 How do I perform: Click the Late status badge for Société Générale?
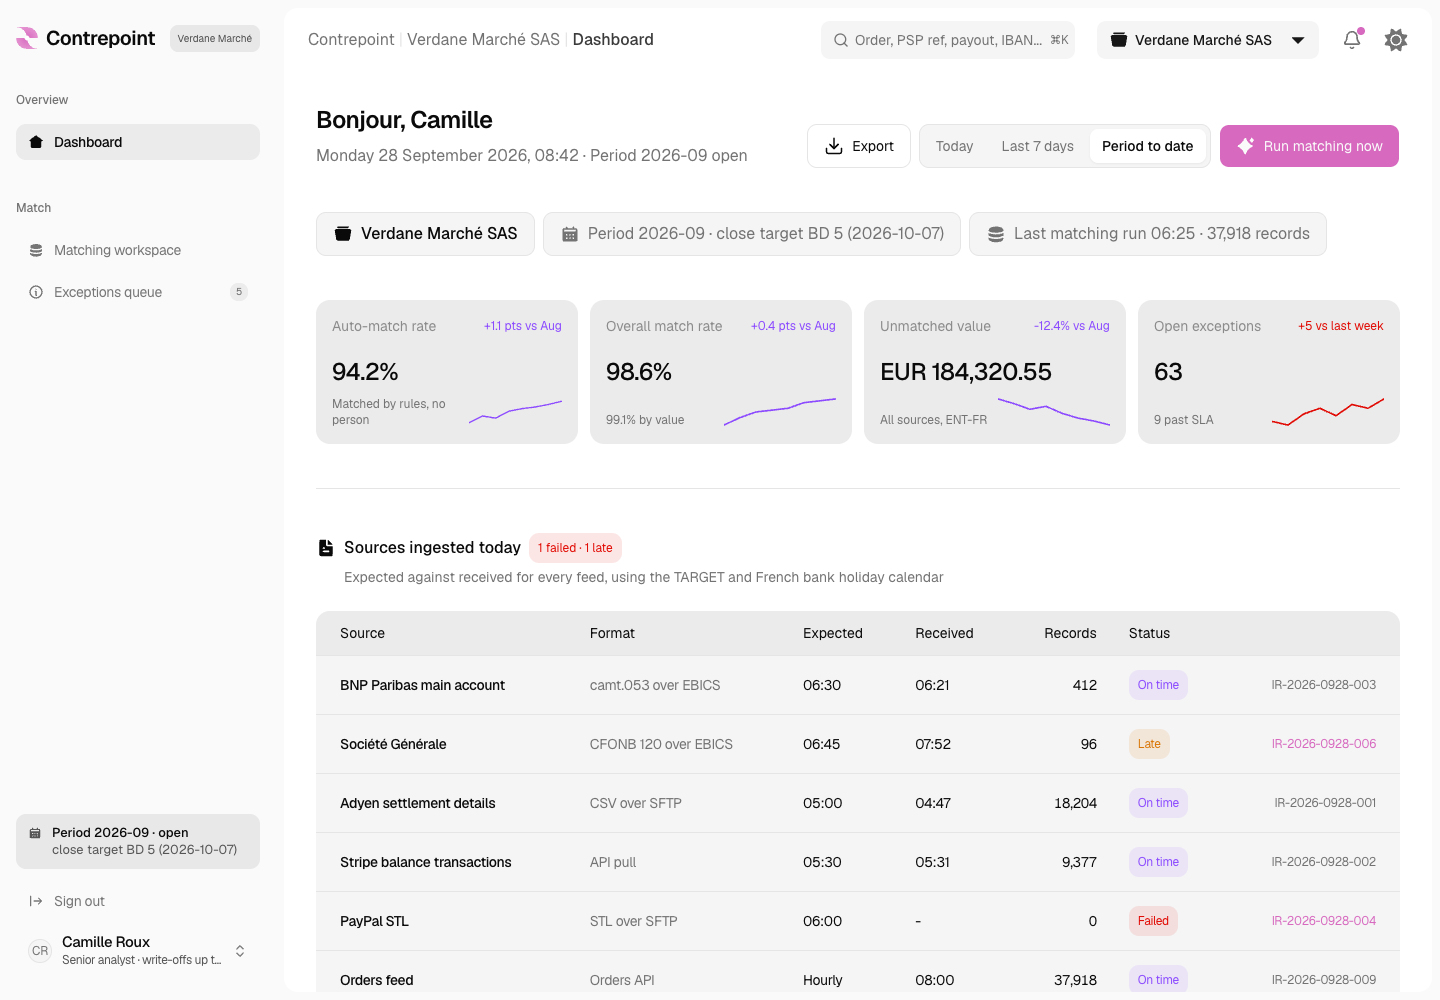coord(1149,744)
